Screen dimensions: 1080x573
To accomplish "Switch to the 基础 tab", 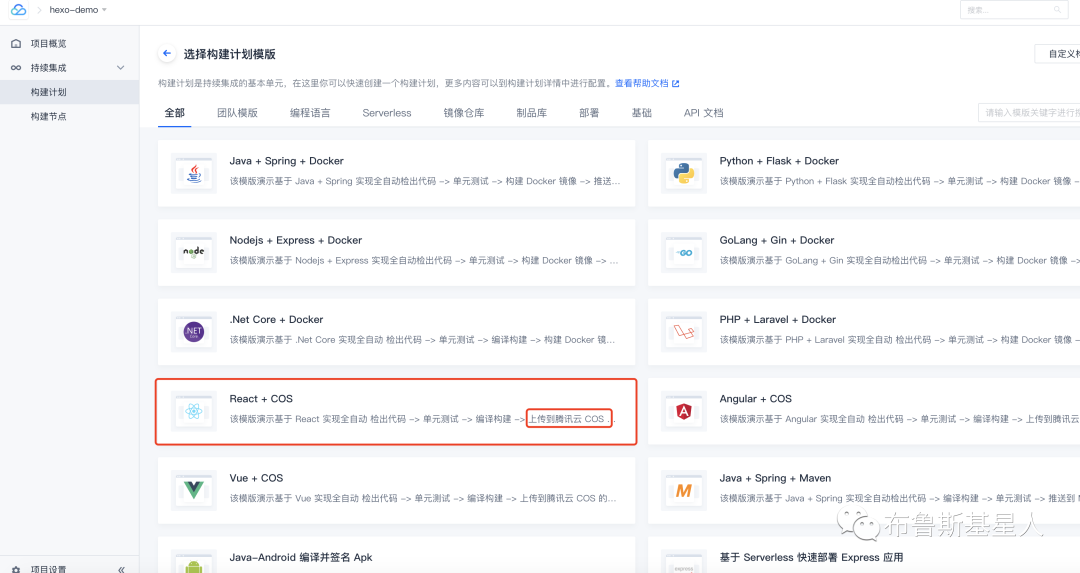I will click(x=641, y=112).
